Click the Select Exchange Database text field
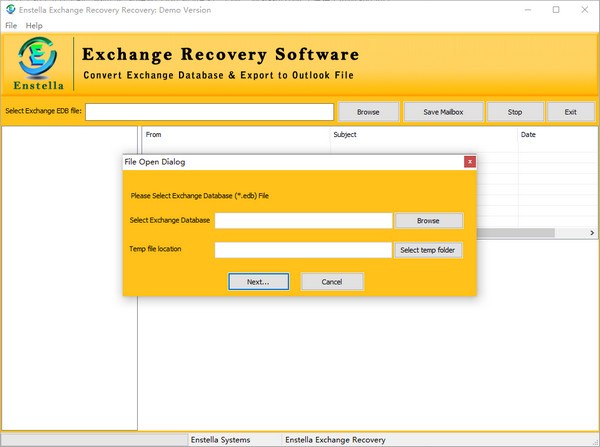Image resolution: width=600 pixels, height=447 pixels. [x=303, y=220]
